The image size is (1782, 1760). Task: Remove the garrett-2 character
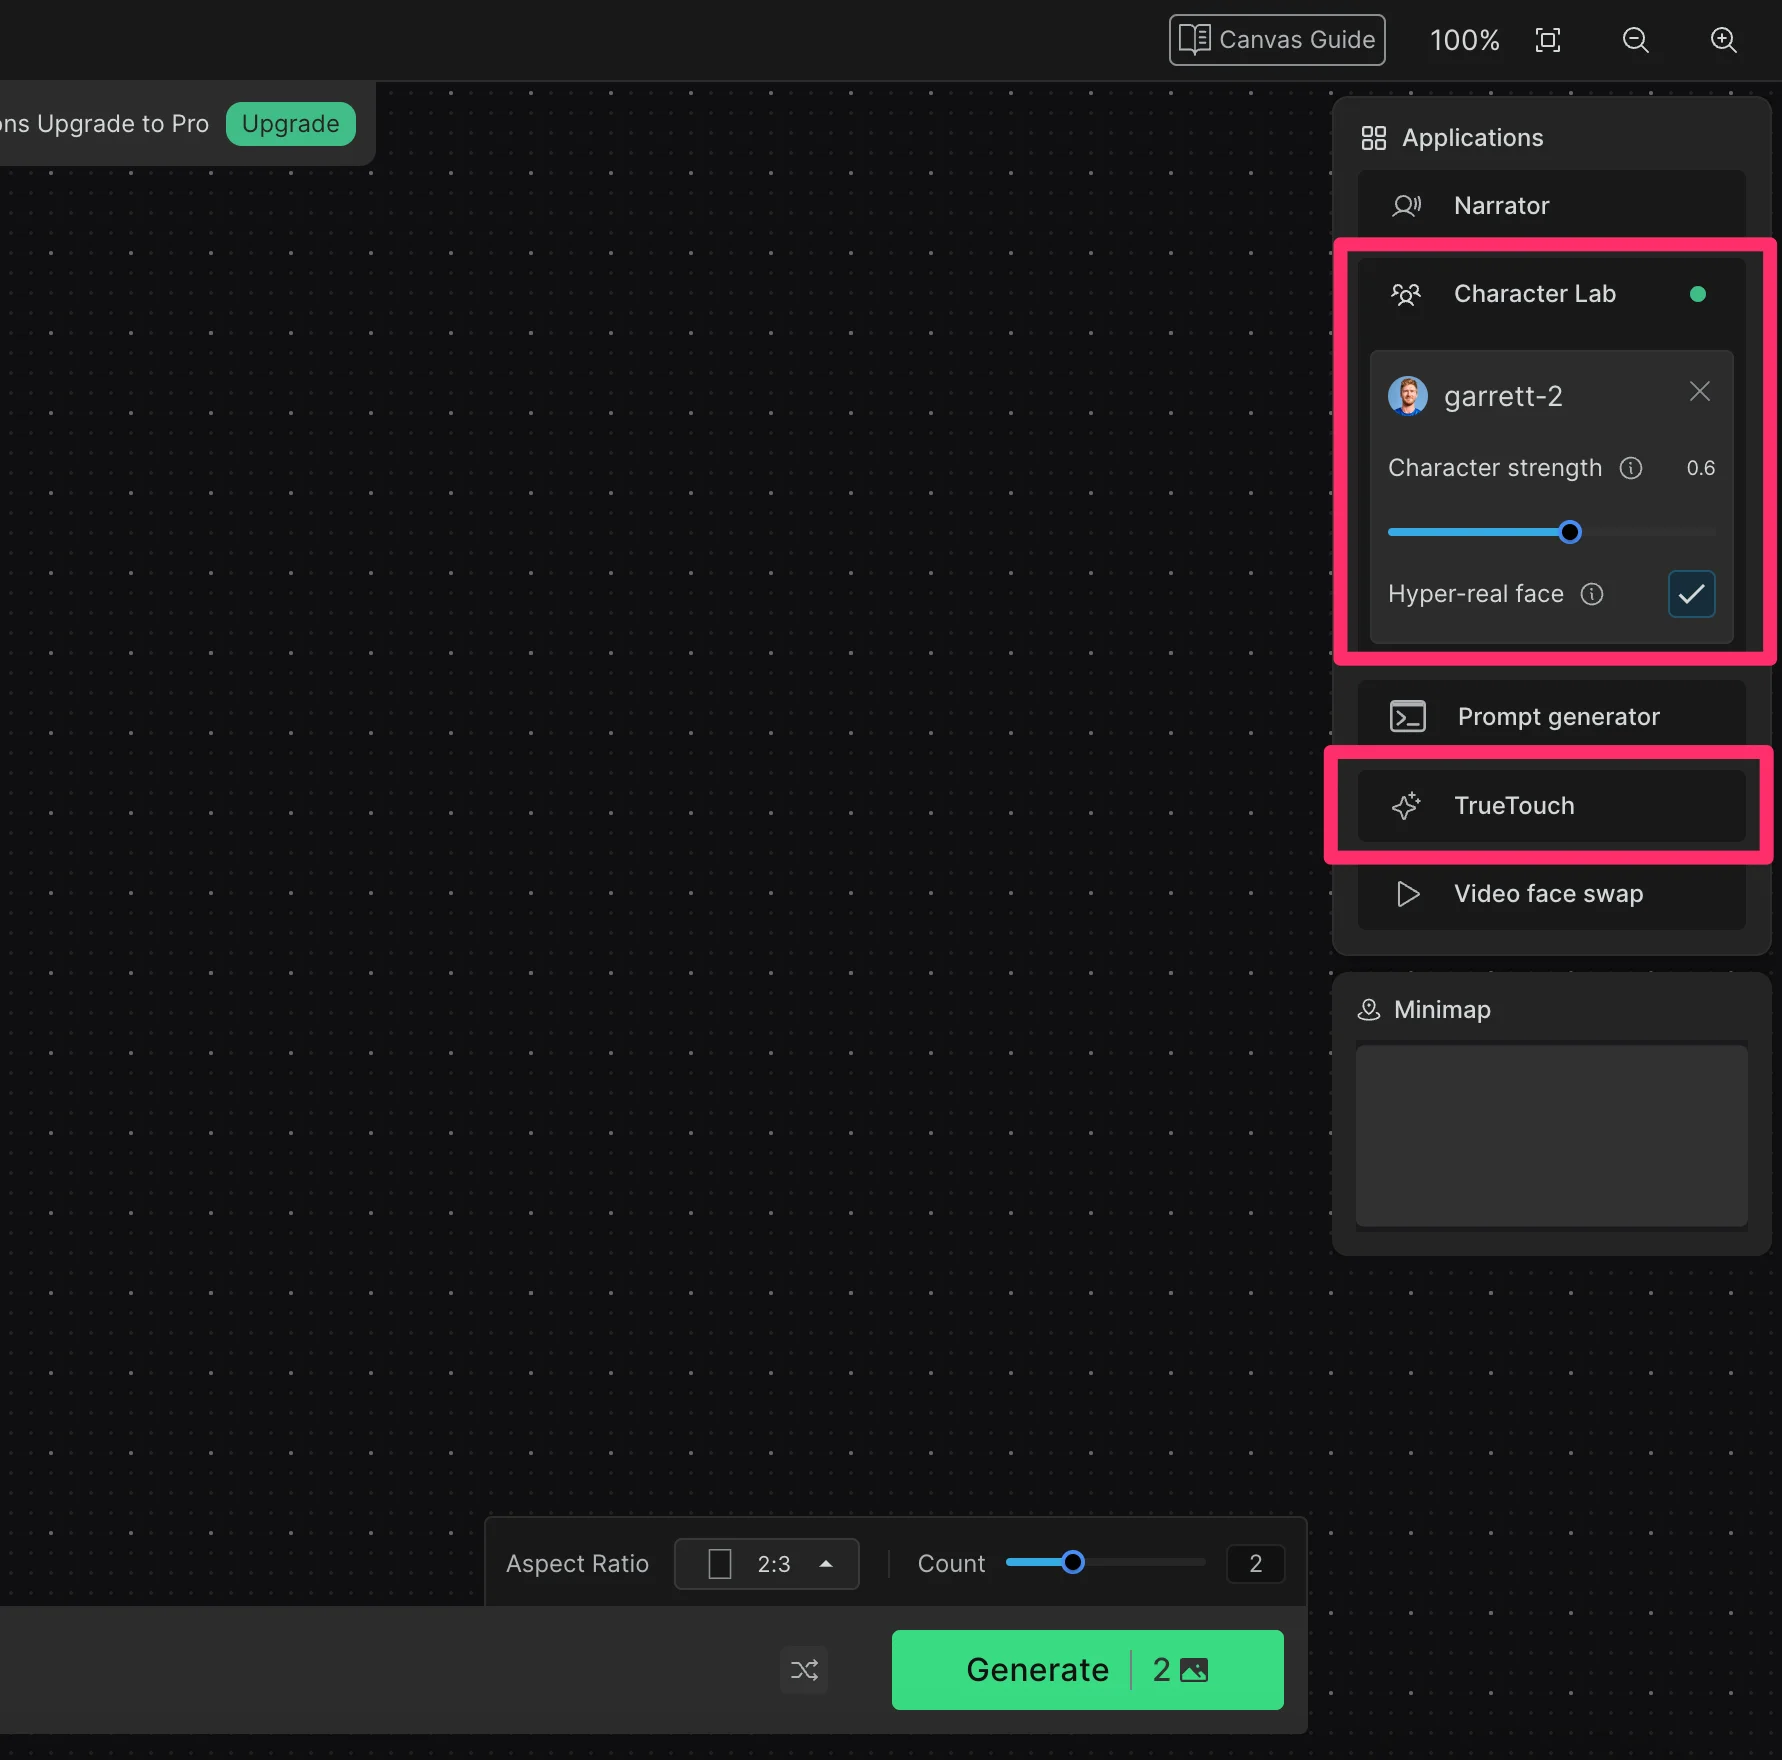pyautogui.click(x=1700, y=391)
